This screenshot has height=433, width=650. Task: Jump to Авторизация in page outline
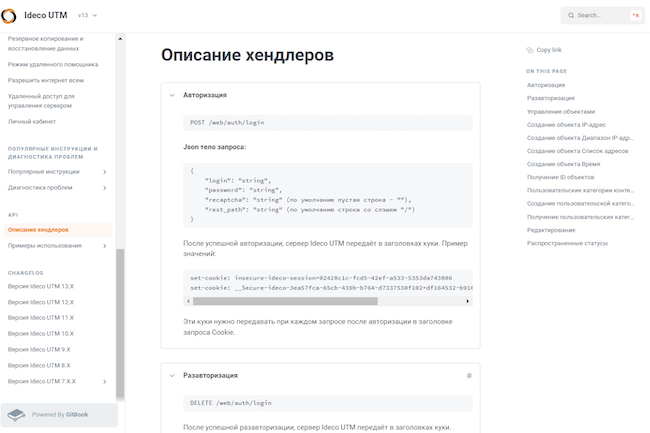coord(546,85)
